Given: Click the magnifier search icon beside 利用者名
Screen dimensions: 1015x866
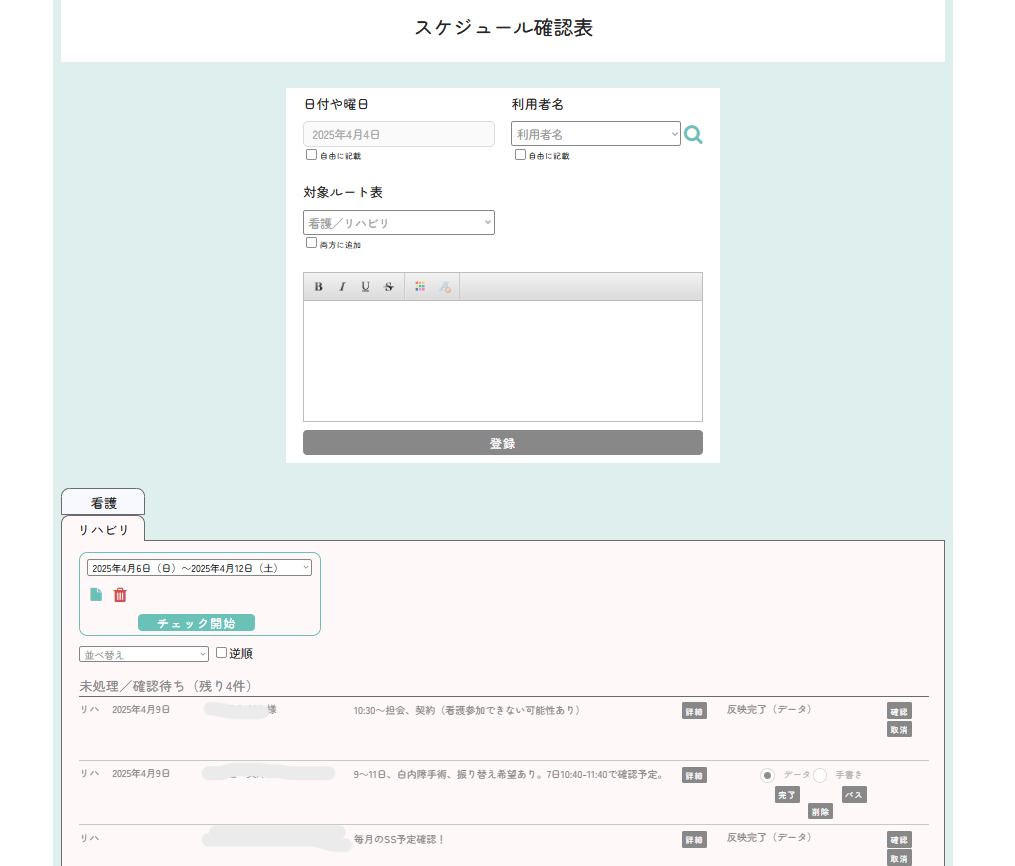Looking at the screenshot, I should point(693,135).
